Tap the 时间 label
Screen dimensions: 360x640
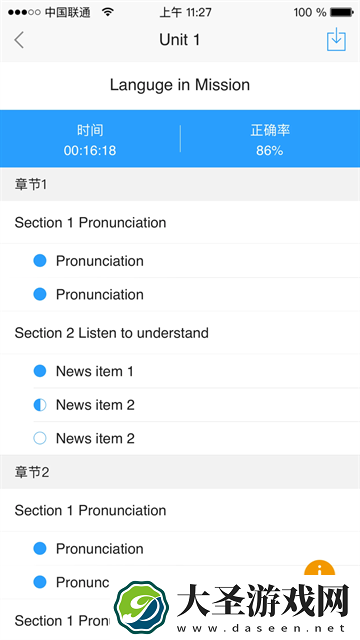coord(90,131)
